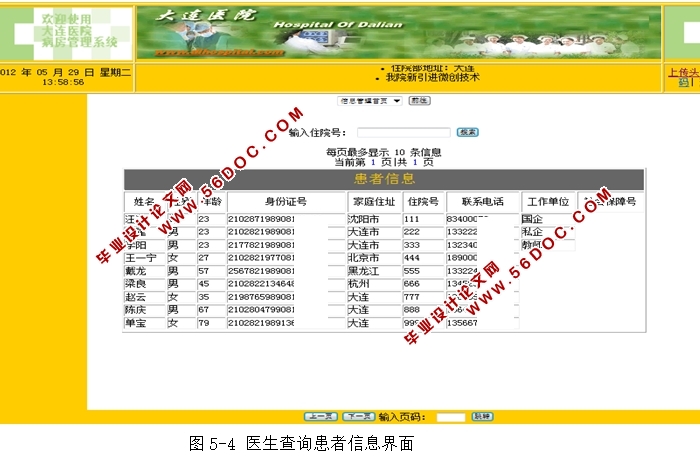
Task: Click the 大连医院 Hospital Of Dalian banner
Action: point(398,33)
